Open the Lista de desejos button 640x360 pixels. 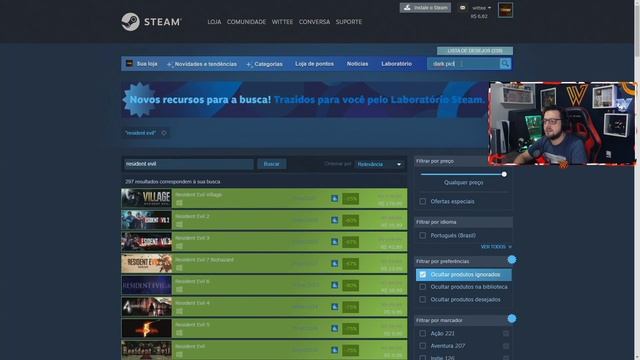tap(475, 51)
